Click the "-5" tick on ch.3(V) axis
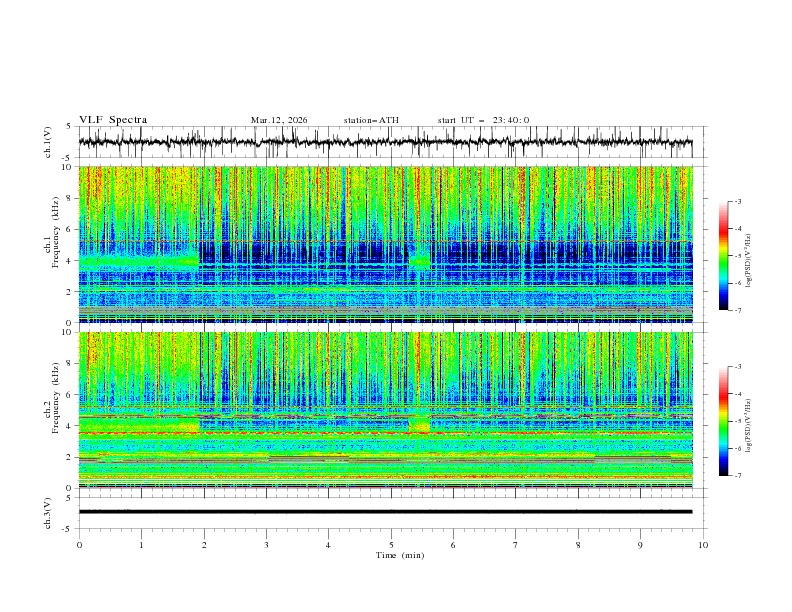Image resolution: width=792 pixels, height=612 pixels. (x=68, y=529)
